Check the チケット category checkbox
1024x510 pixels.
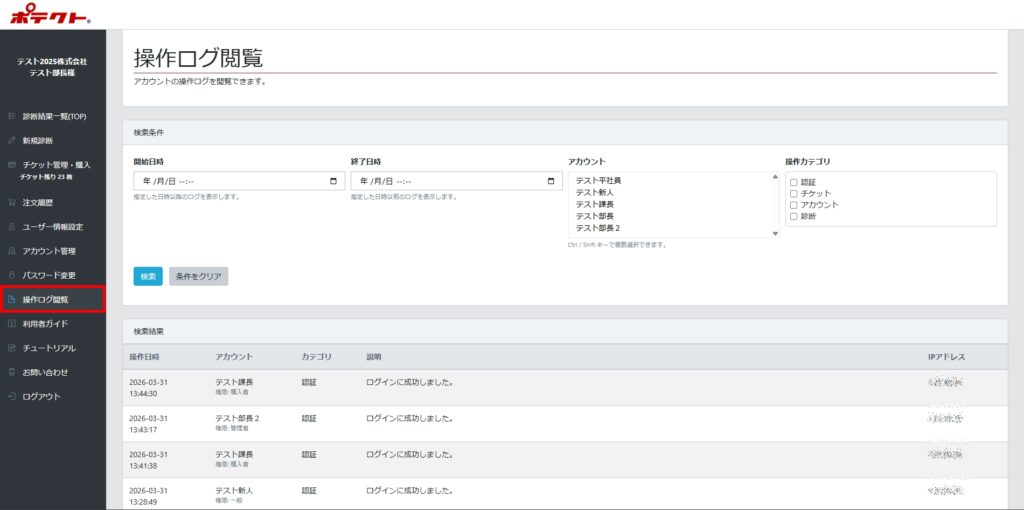coord(794,193)
